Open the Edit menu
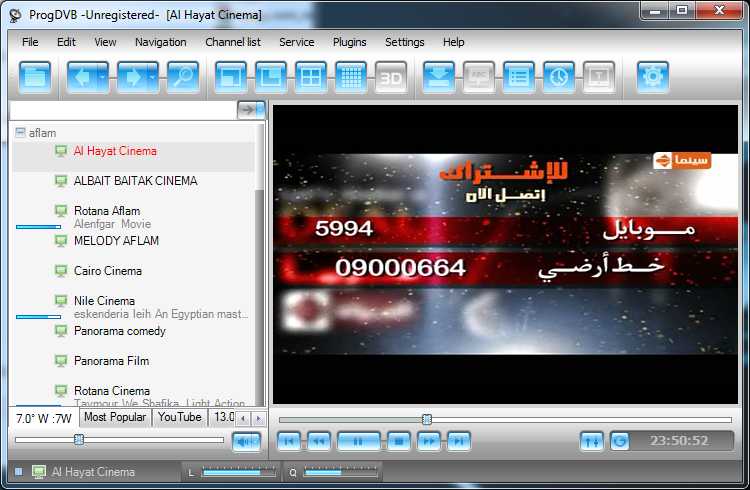The image size is (750, 490). tap(66, 42)
